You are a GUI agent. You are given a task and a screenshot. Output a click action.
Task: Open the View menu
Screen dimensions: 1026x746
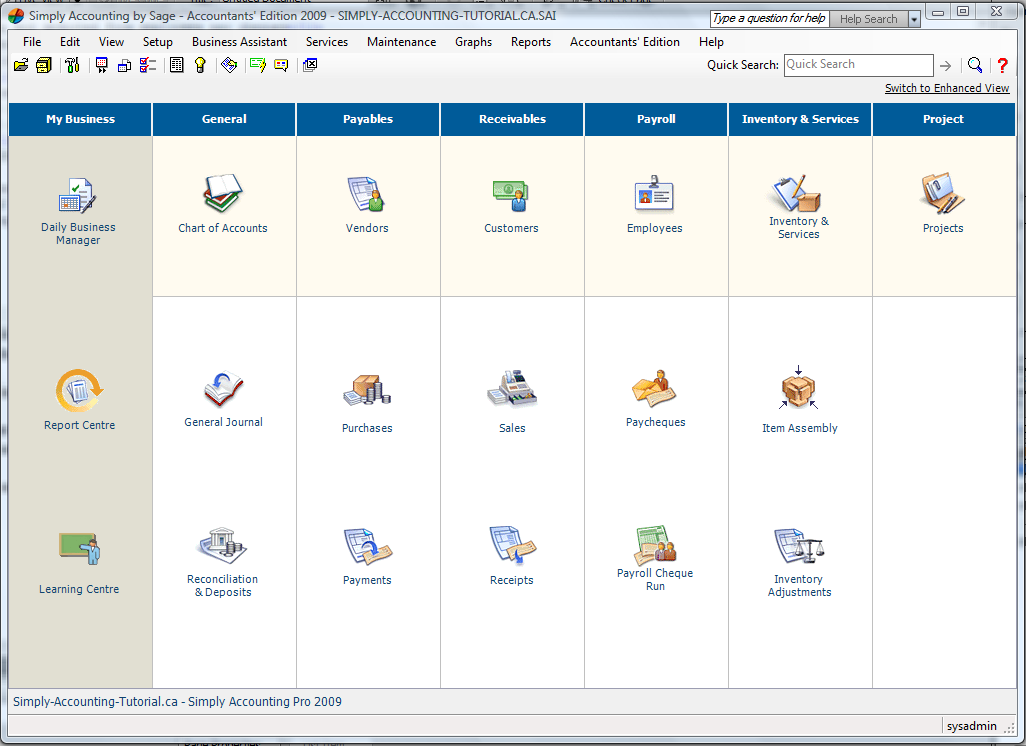pyautogui.click(x=111, y=42)
